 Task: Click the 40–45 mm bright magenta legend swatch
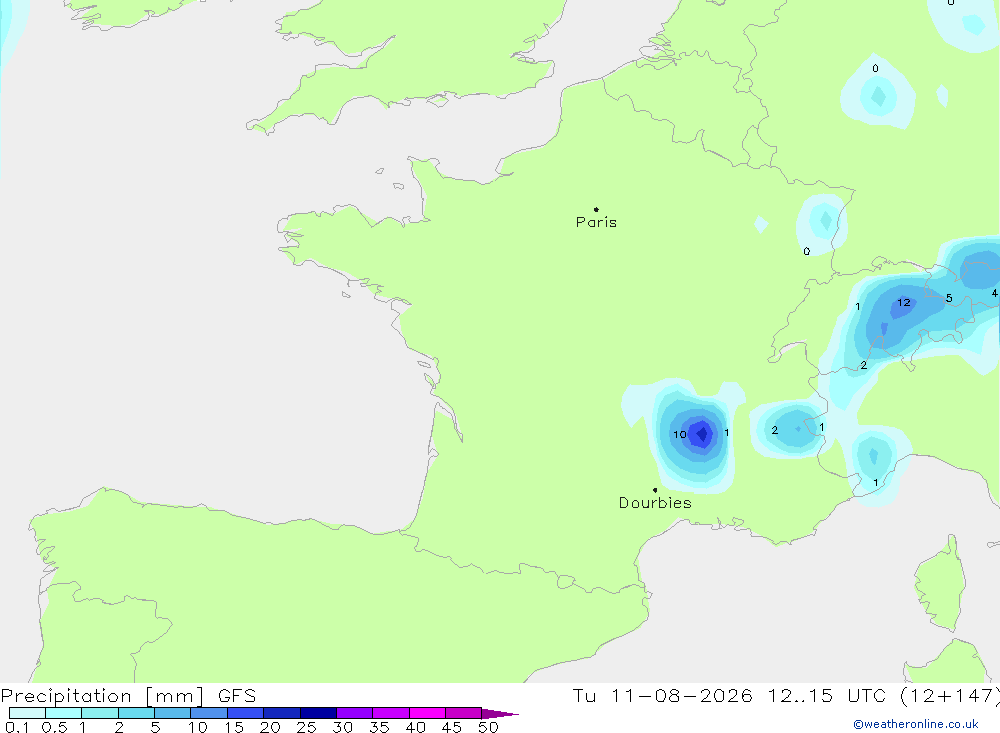pos(427,713)
